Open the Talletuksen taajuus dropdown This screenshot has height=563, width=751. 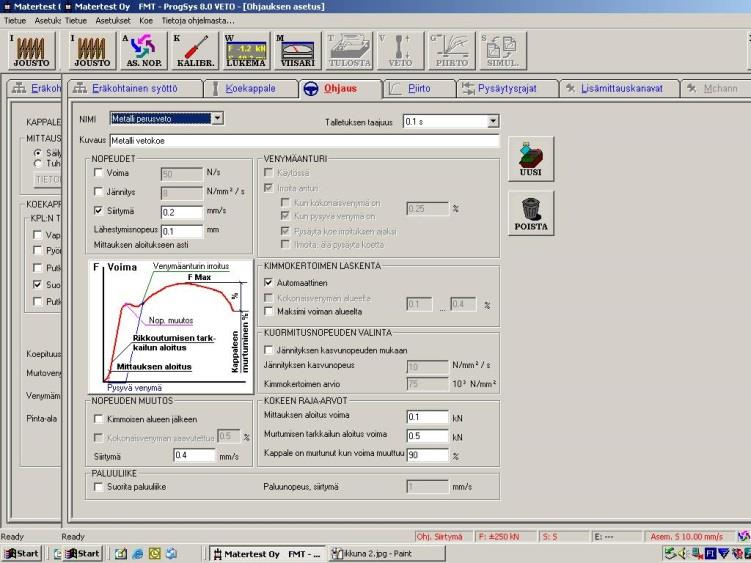[493, 122]
